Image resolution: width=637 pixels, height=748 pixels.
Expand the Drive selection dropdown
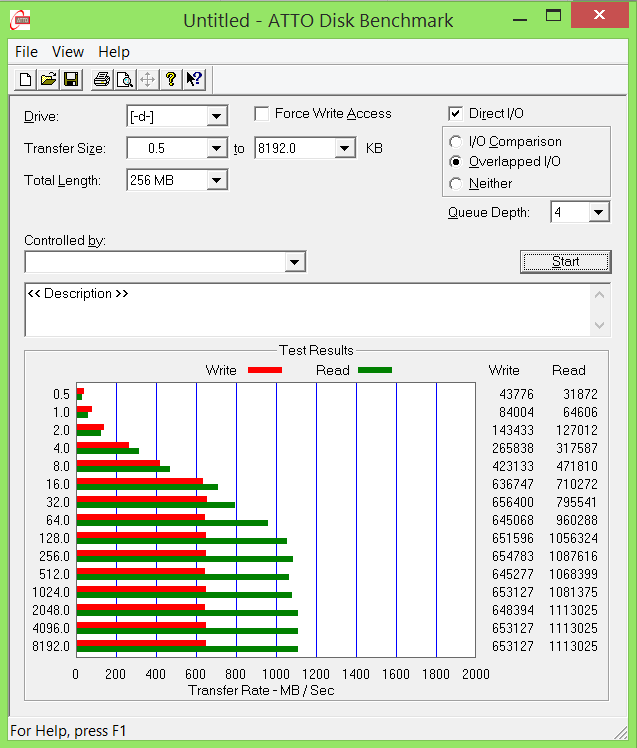coord(217,117)
